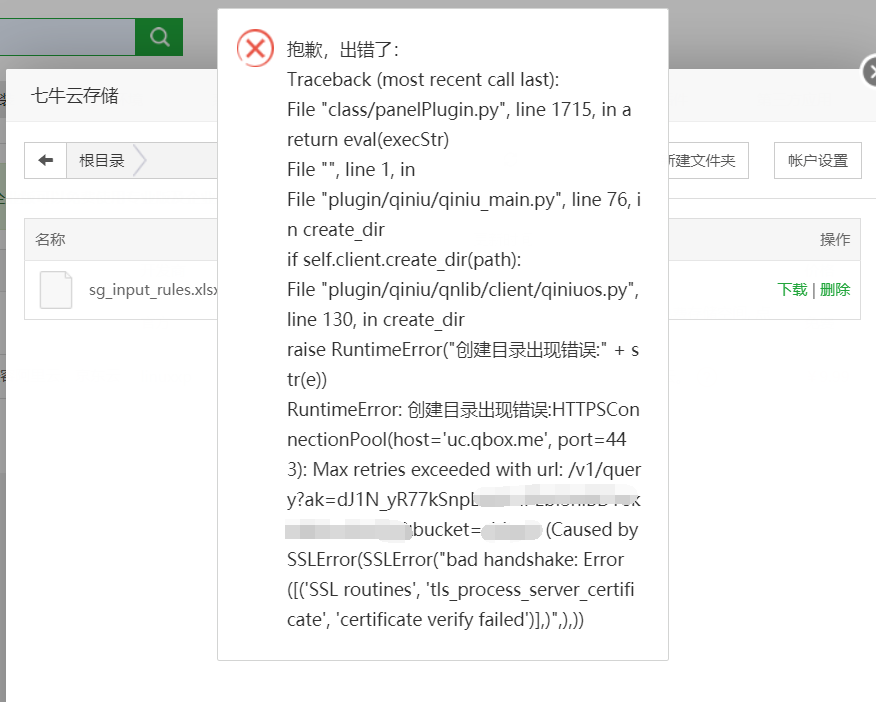Click the red error X icon in the dialog

point(255,48)
